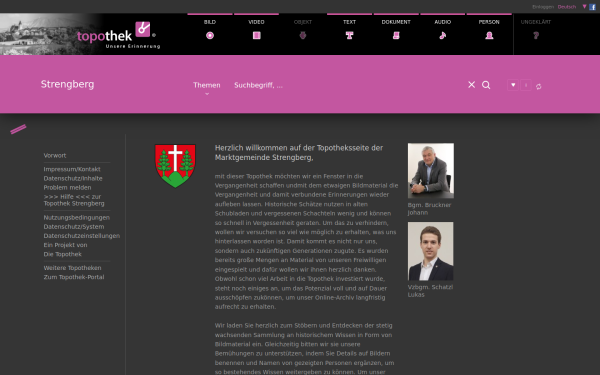Click the Vzbgm. Schatzl Lukas caption
600x375 pixels.
click(x=430, y=291)
